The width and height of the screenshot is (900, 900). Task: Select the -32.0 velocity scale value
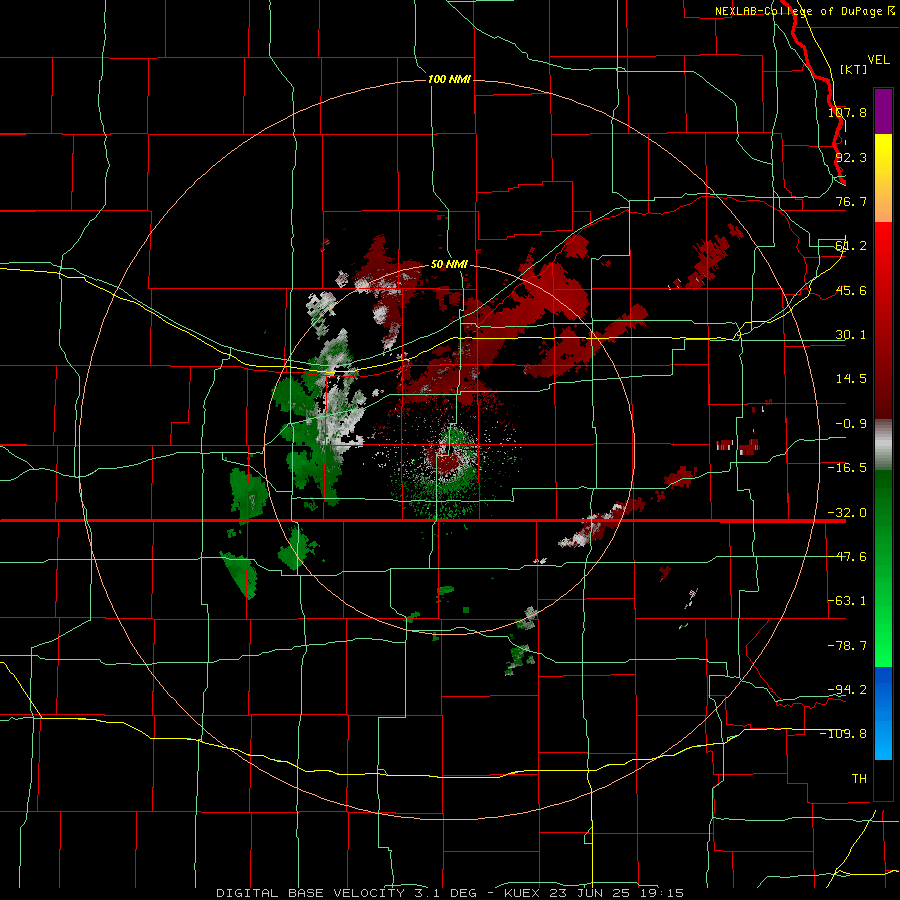[x=847, y=513]
